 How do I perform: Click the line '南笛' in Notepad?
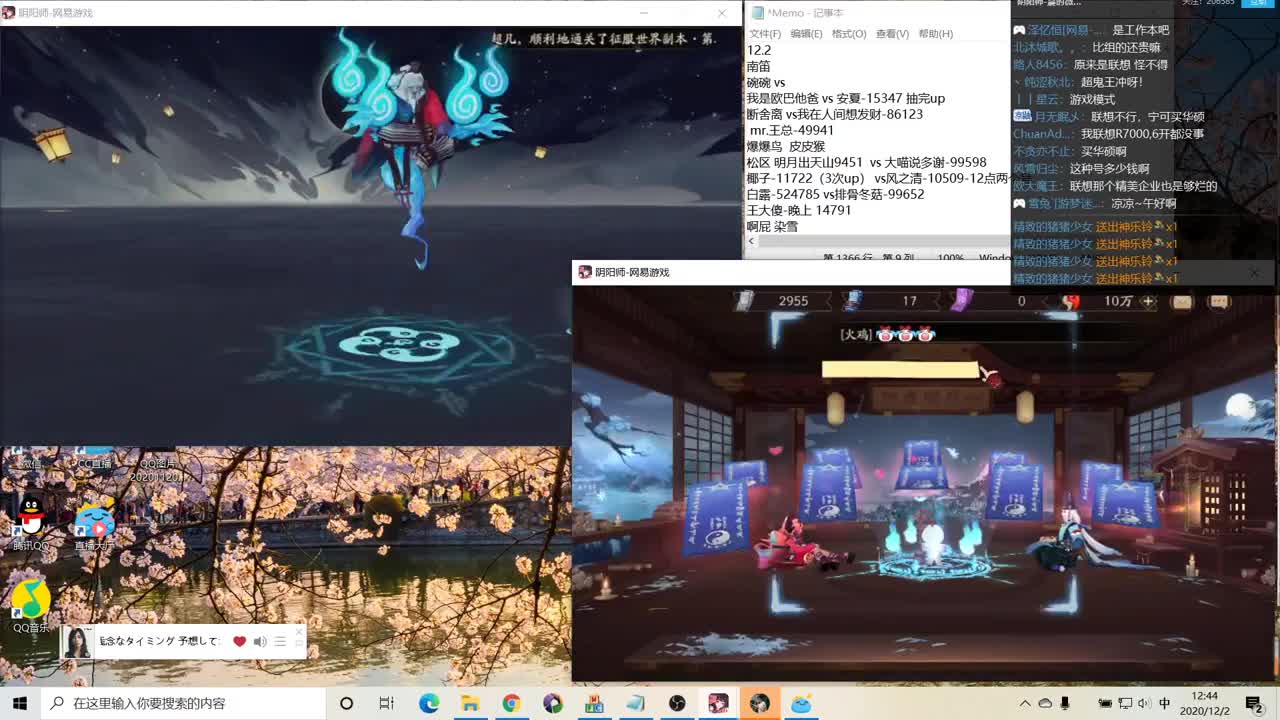tap(759, 66)
